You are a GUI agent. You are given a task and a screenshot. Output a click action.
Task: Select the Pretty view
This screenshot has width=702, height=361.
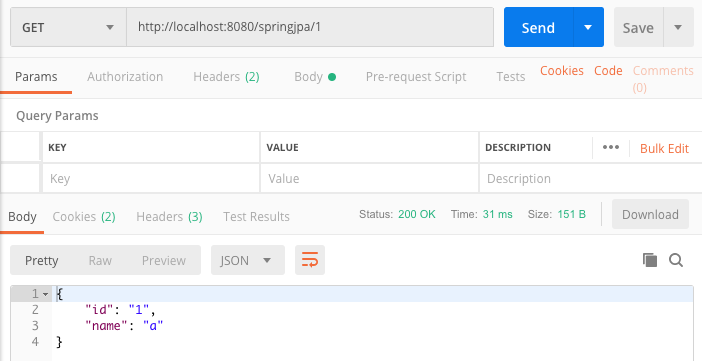click(42, 260)
